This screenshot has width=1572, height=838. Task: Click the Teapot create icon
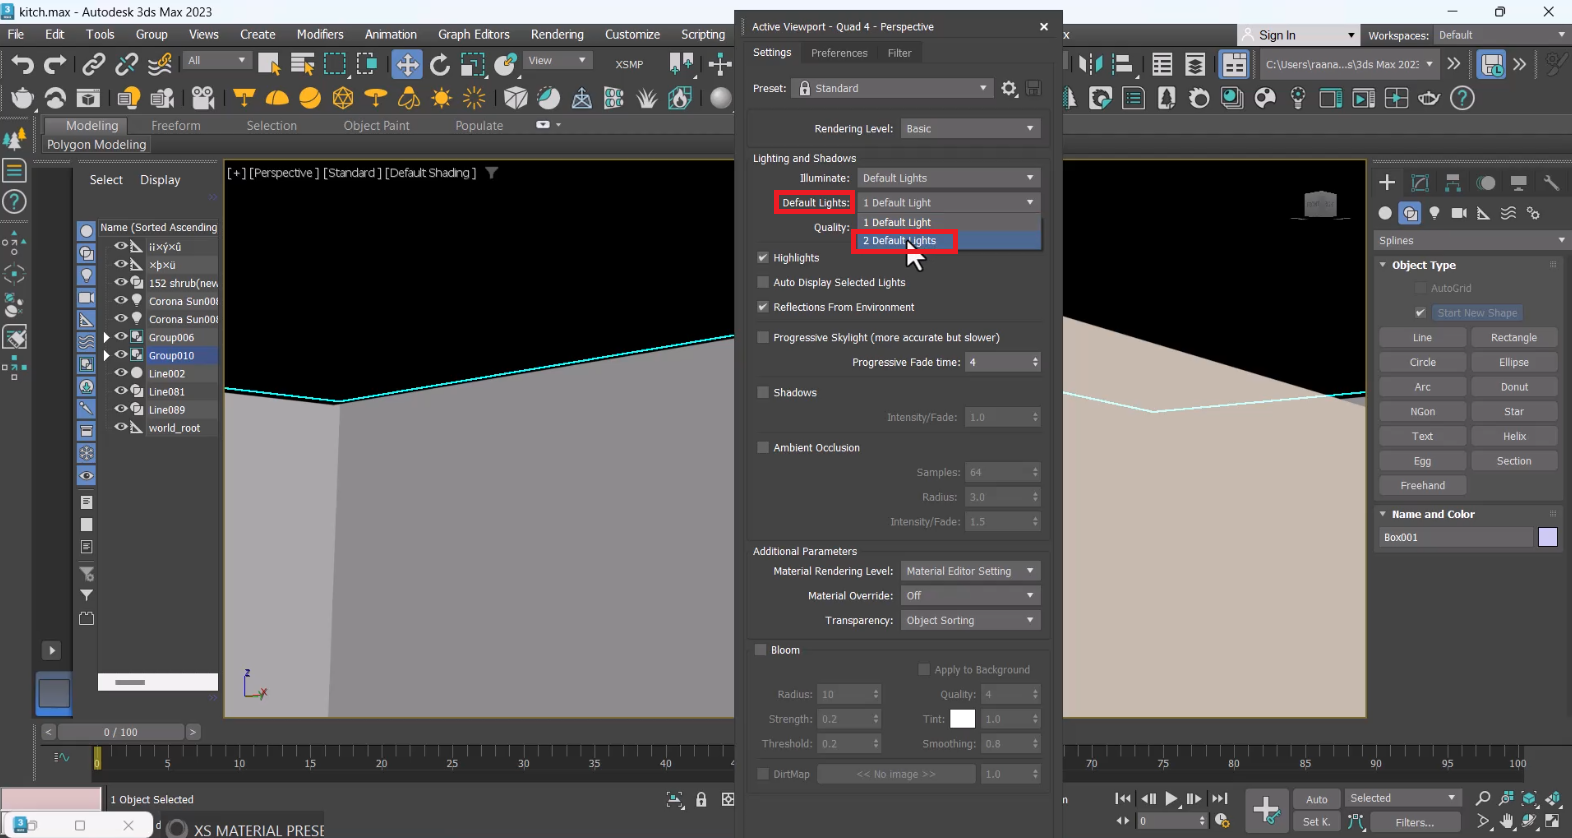pyautogui.click(x=22, y=98)
